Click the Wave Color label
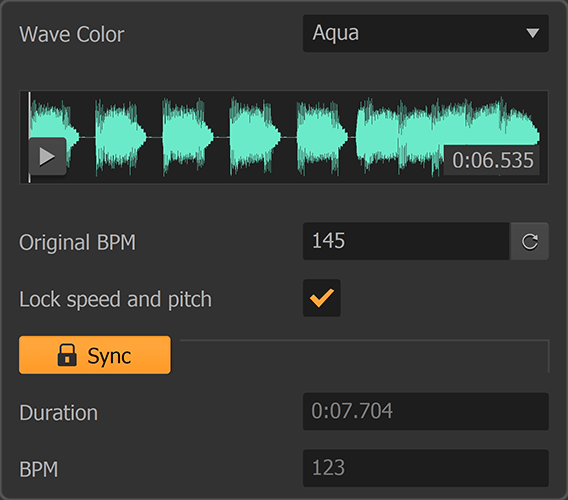 click(x=72, y=34)
